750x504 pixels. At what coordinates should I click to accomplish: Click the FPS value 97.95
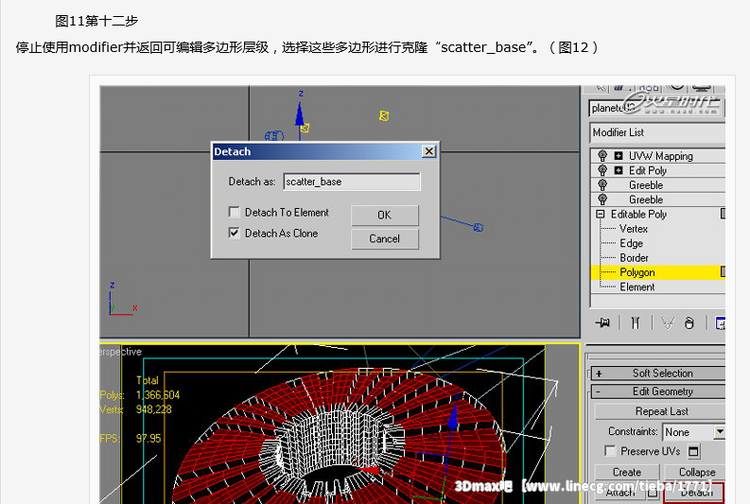click(148, 438)
